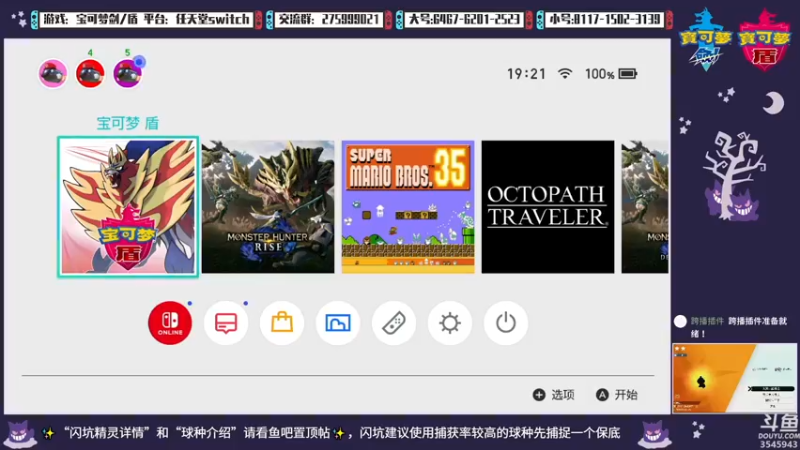Click the stream preview thumbnail
800x450 pixels.
click(x=734, y=378)
